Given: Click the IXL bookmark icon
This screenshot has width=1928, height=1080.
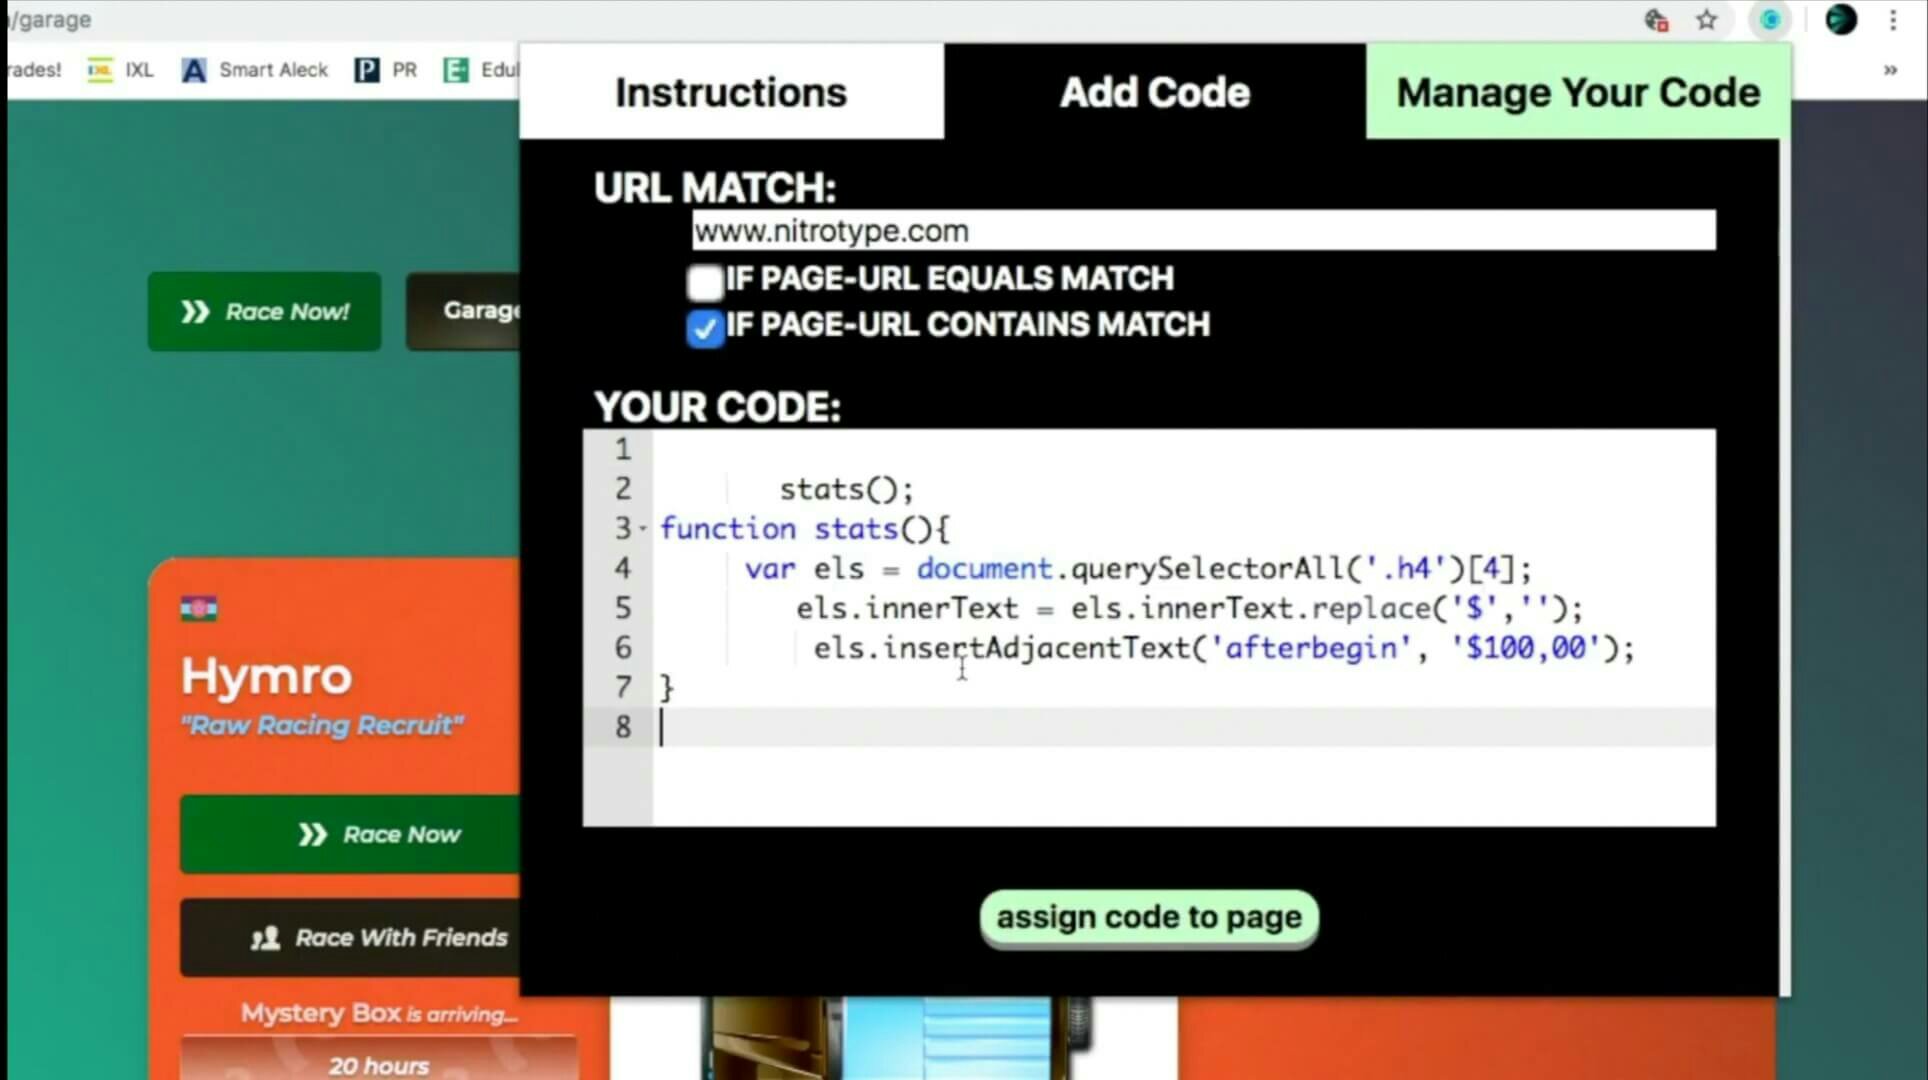Looking at the screenshot, I should click(x=102, y=69).
